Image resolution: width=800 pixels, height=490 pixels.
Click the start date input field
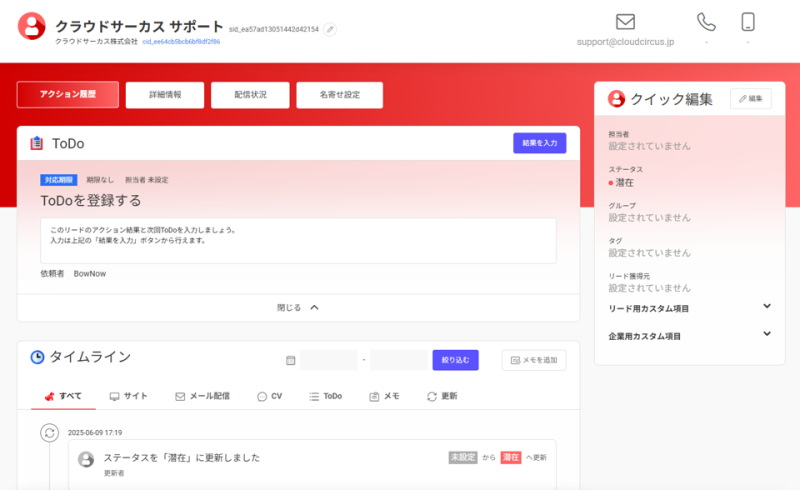coord(329,360)
